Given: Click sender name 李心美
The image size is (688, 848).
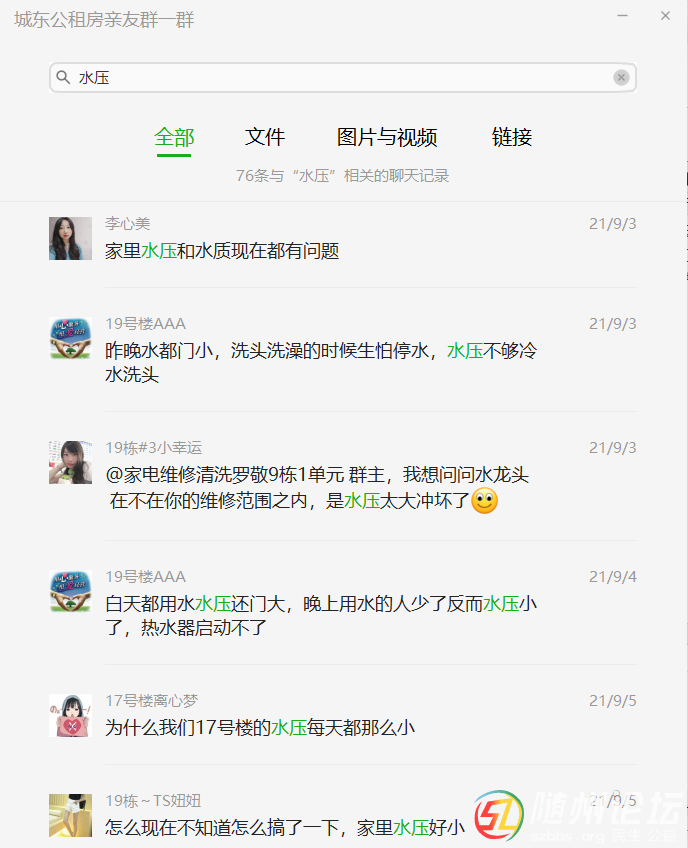Looking at the screenshot, I should click(x=128, y=223).
